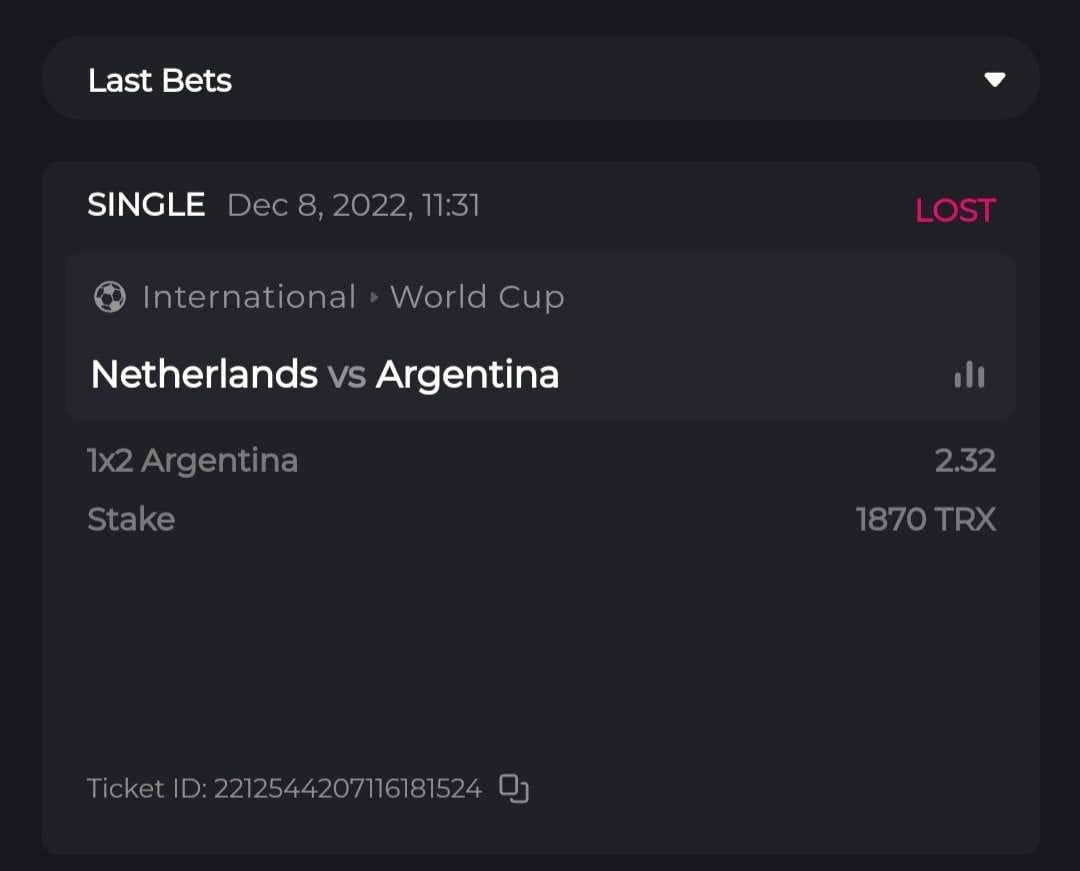The height and width of the screenshot is (871, 1080).
Task: Click the 1870 TRX stake amount
Action: tap(926, 520)
